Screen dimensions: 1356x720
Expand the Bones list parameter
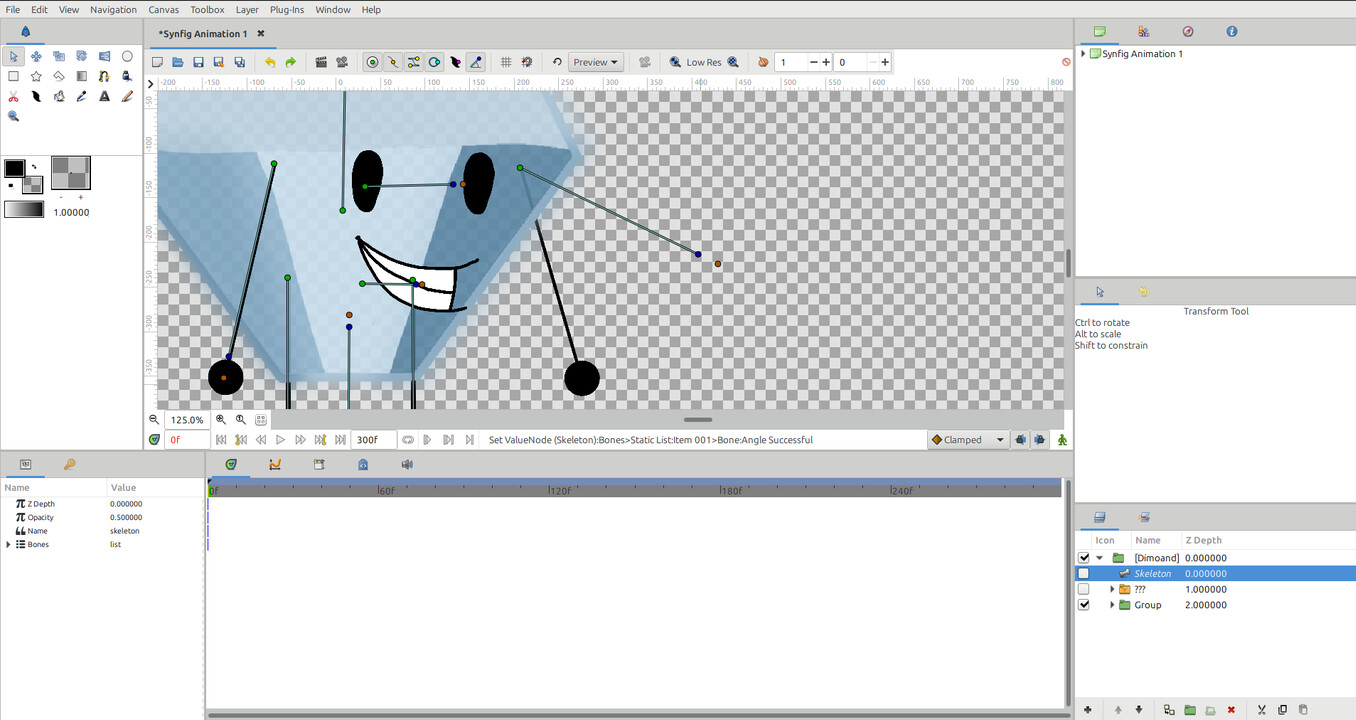point(9,545)
